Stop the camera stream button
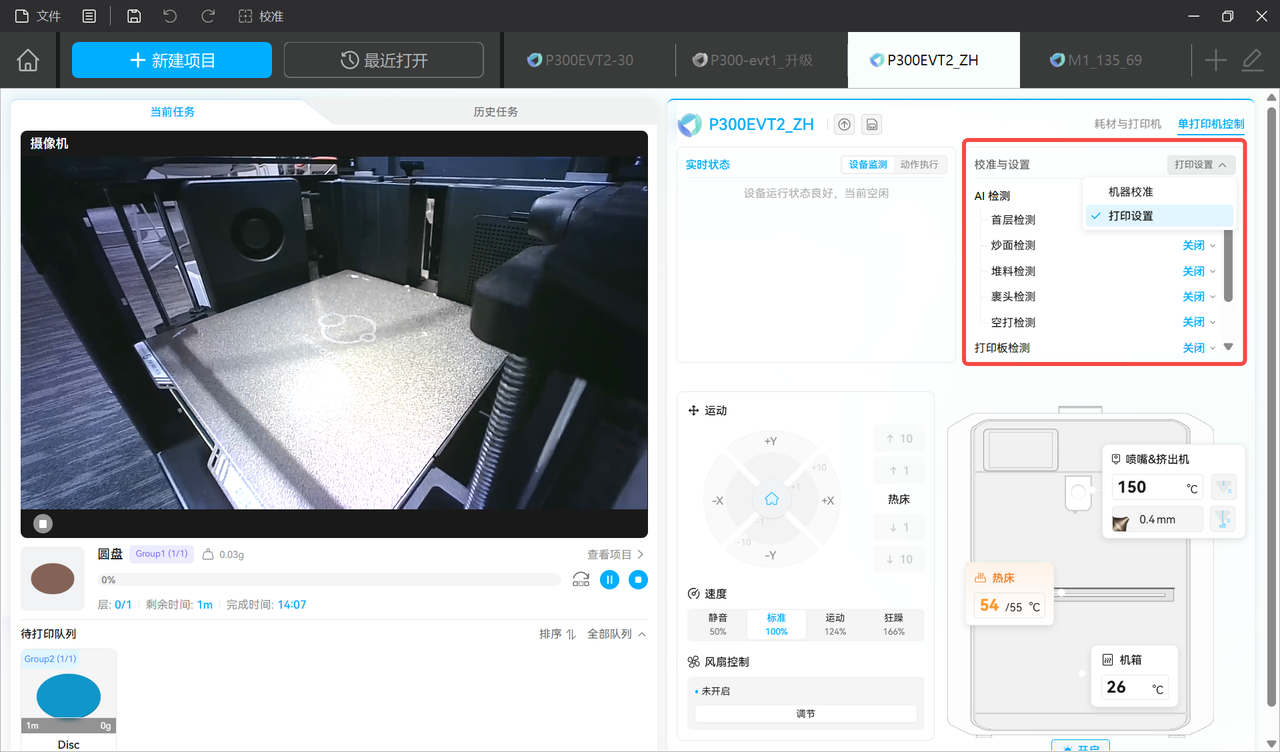Viewport: 1280px width, 752px height. tap(43, 523)
